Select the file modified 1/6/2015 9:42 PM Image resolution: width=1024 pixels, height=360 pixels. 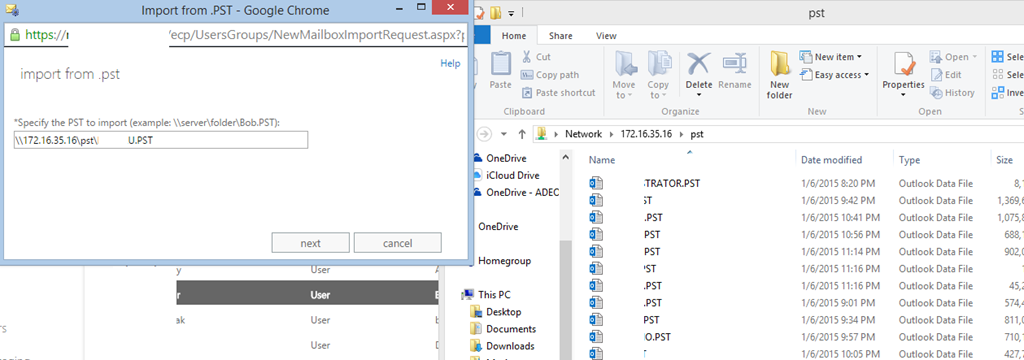[804, 201]
